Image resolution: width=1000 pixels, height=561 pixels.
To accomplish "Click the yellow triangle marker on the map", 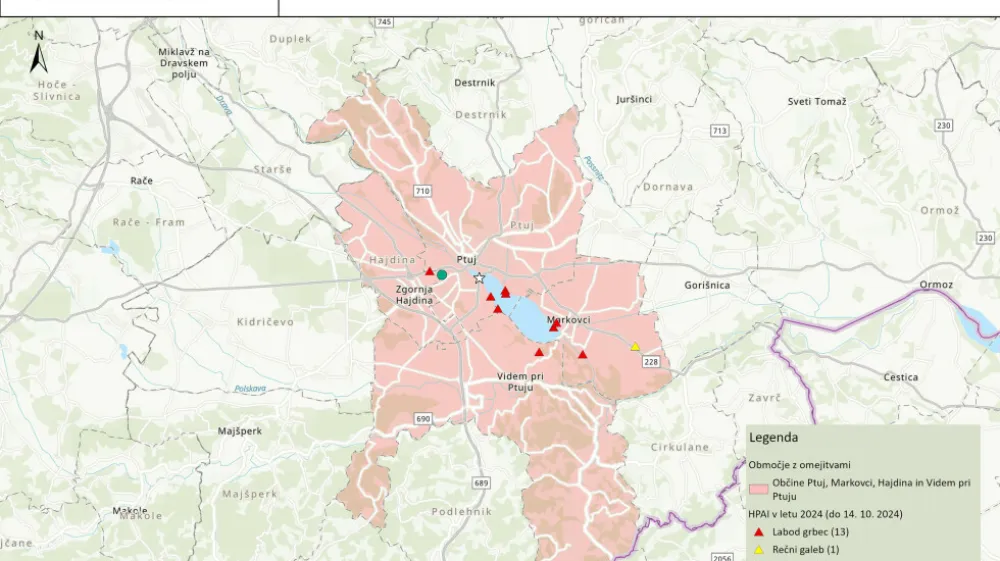I will click(x=635, y=347).
